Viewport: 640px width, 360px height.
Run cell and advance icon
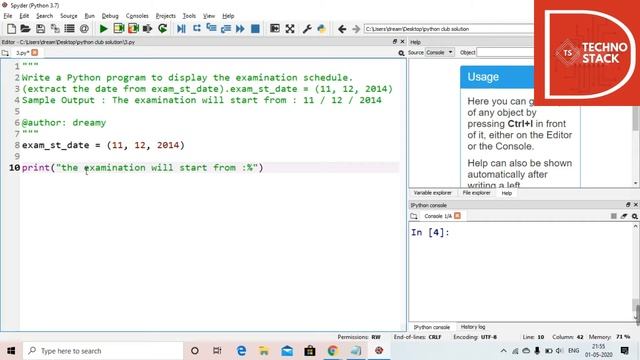(133, 29)
